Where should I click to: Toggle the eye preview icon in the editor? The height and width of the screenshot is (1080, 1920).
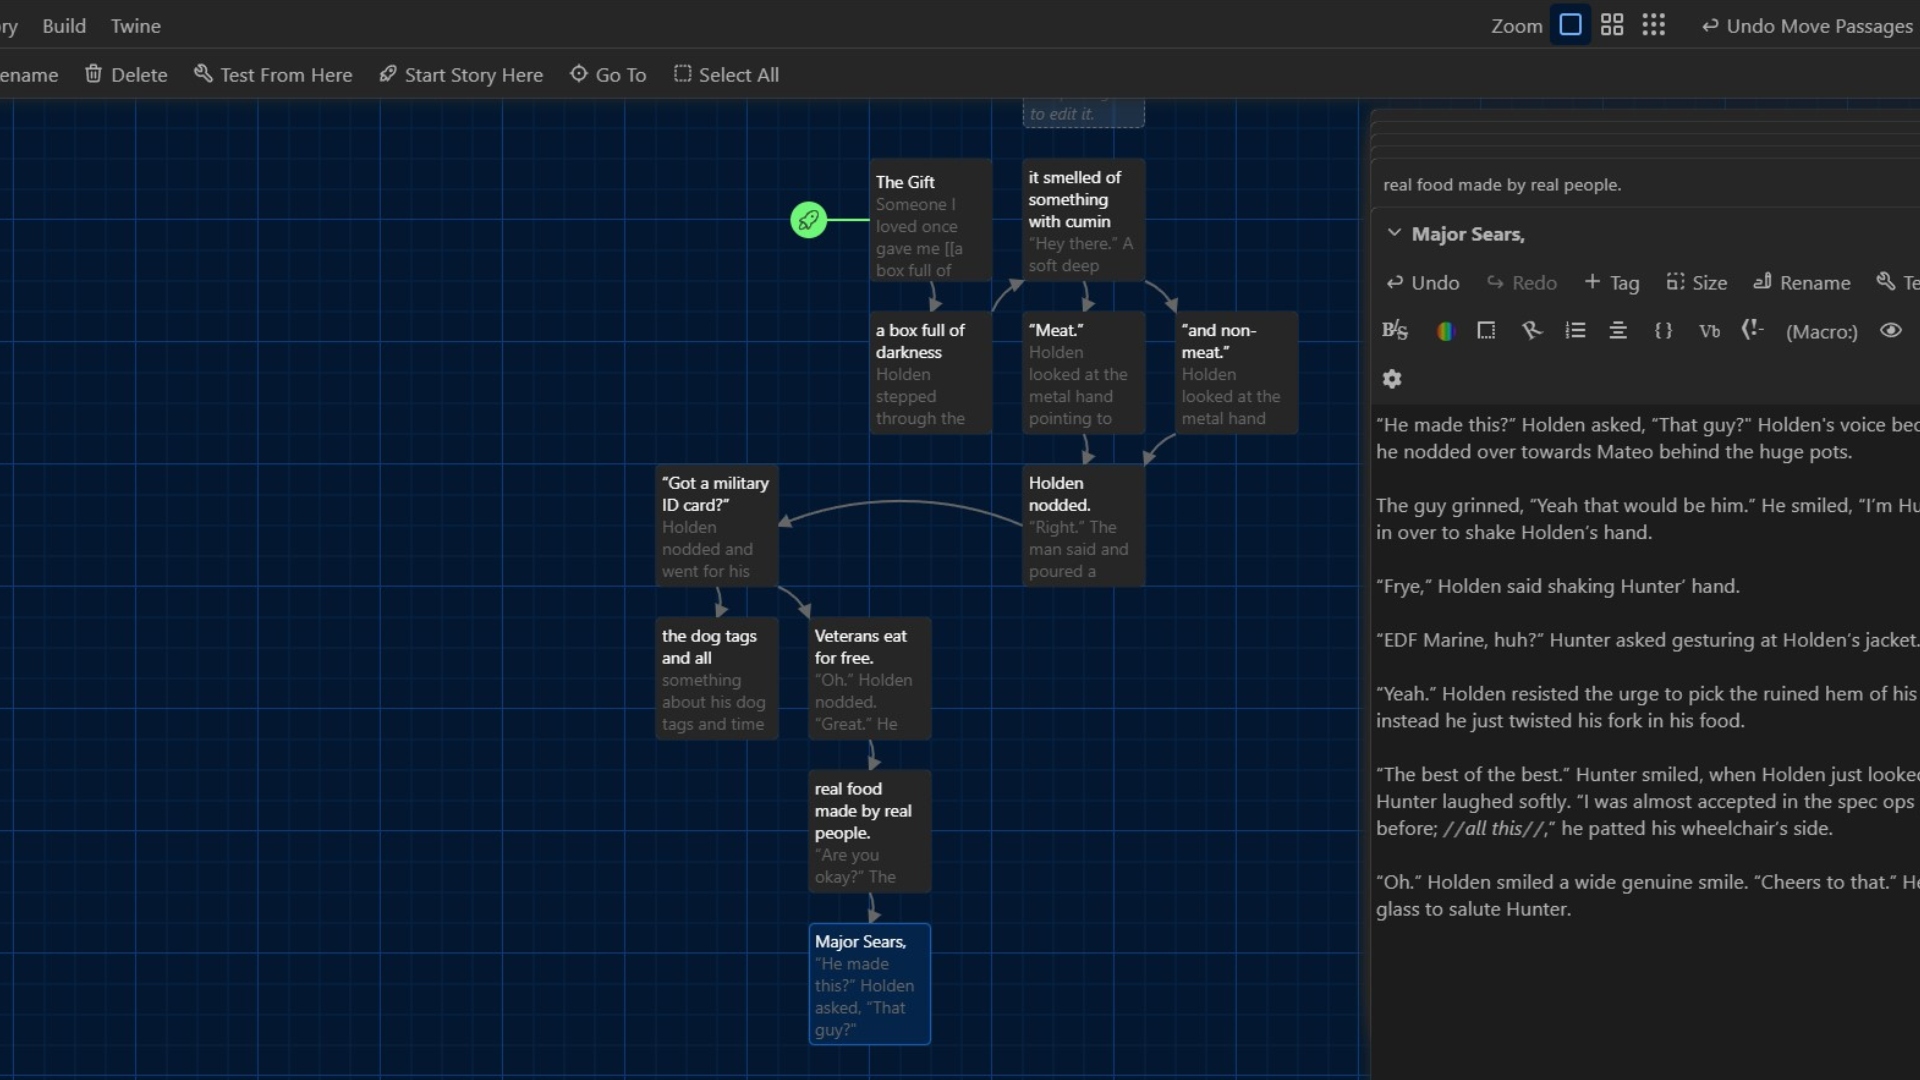point(1890,331)
